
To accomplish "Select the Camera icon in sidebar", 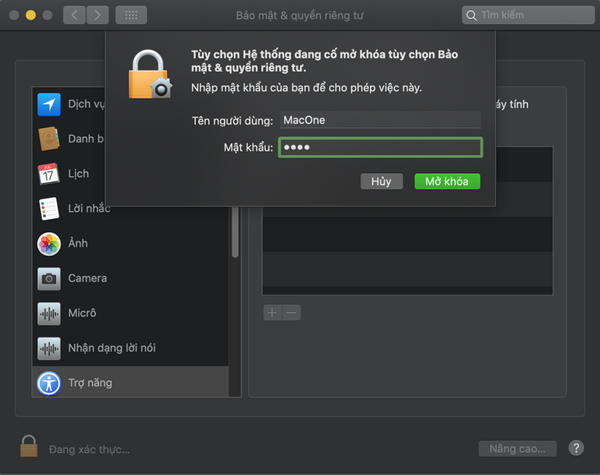I will 49,279.
